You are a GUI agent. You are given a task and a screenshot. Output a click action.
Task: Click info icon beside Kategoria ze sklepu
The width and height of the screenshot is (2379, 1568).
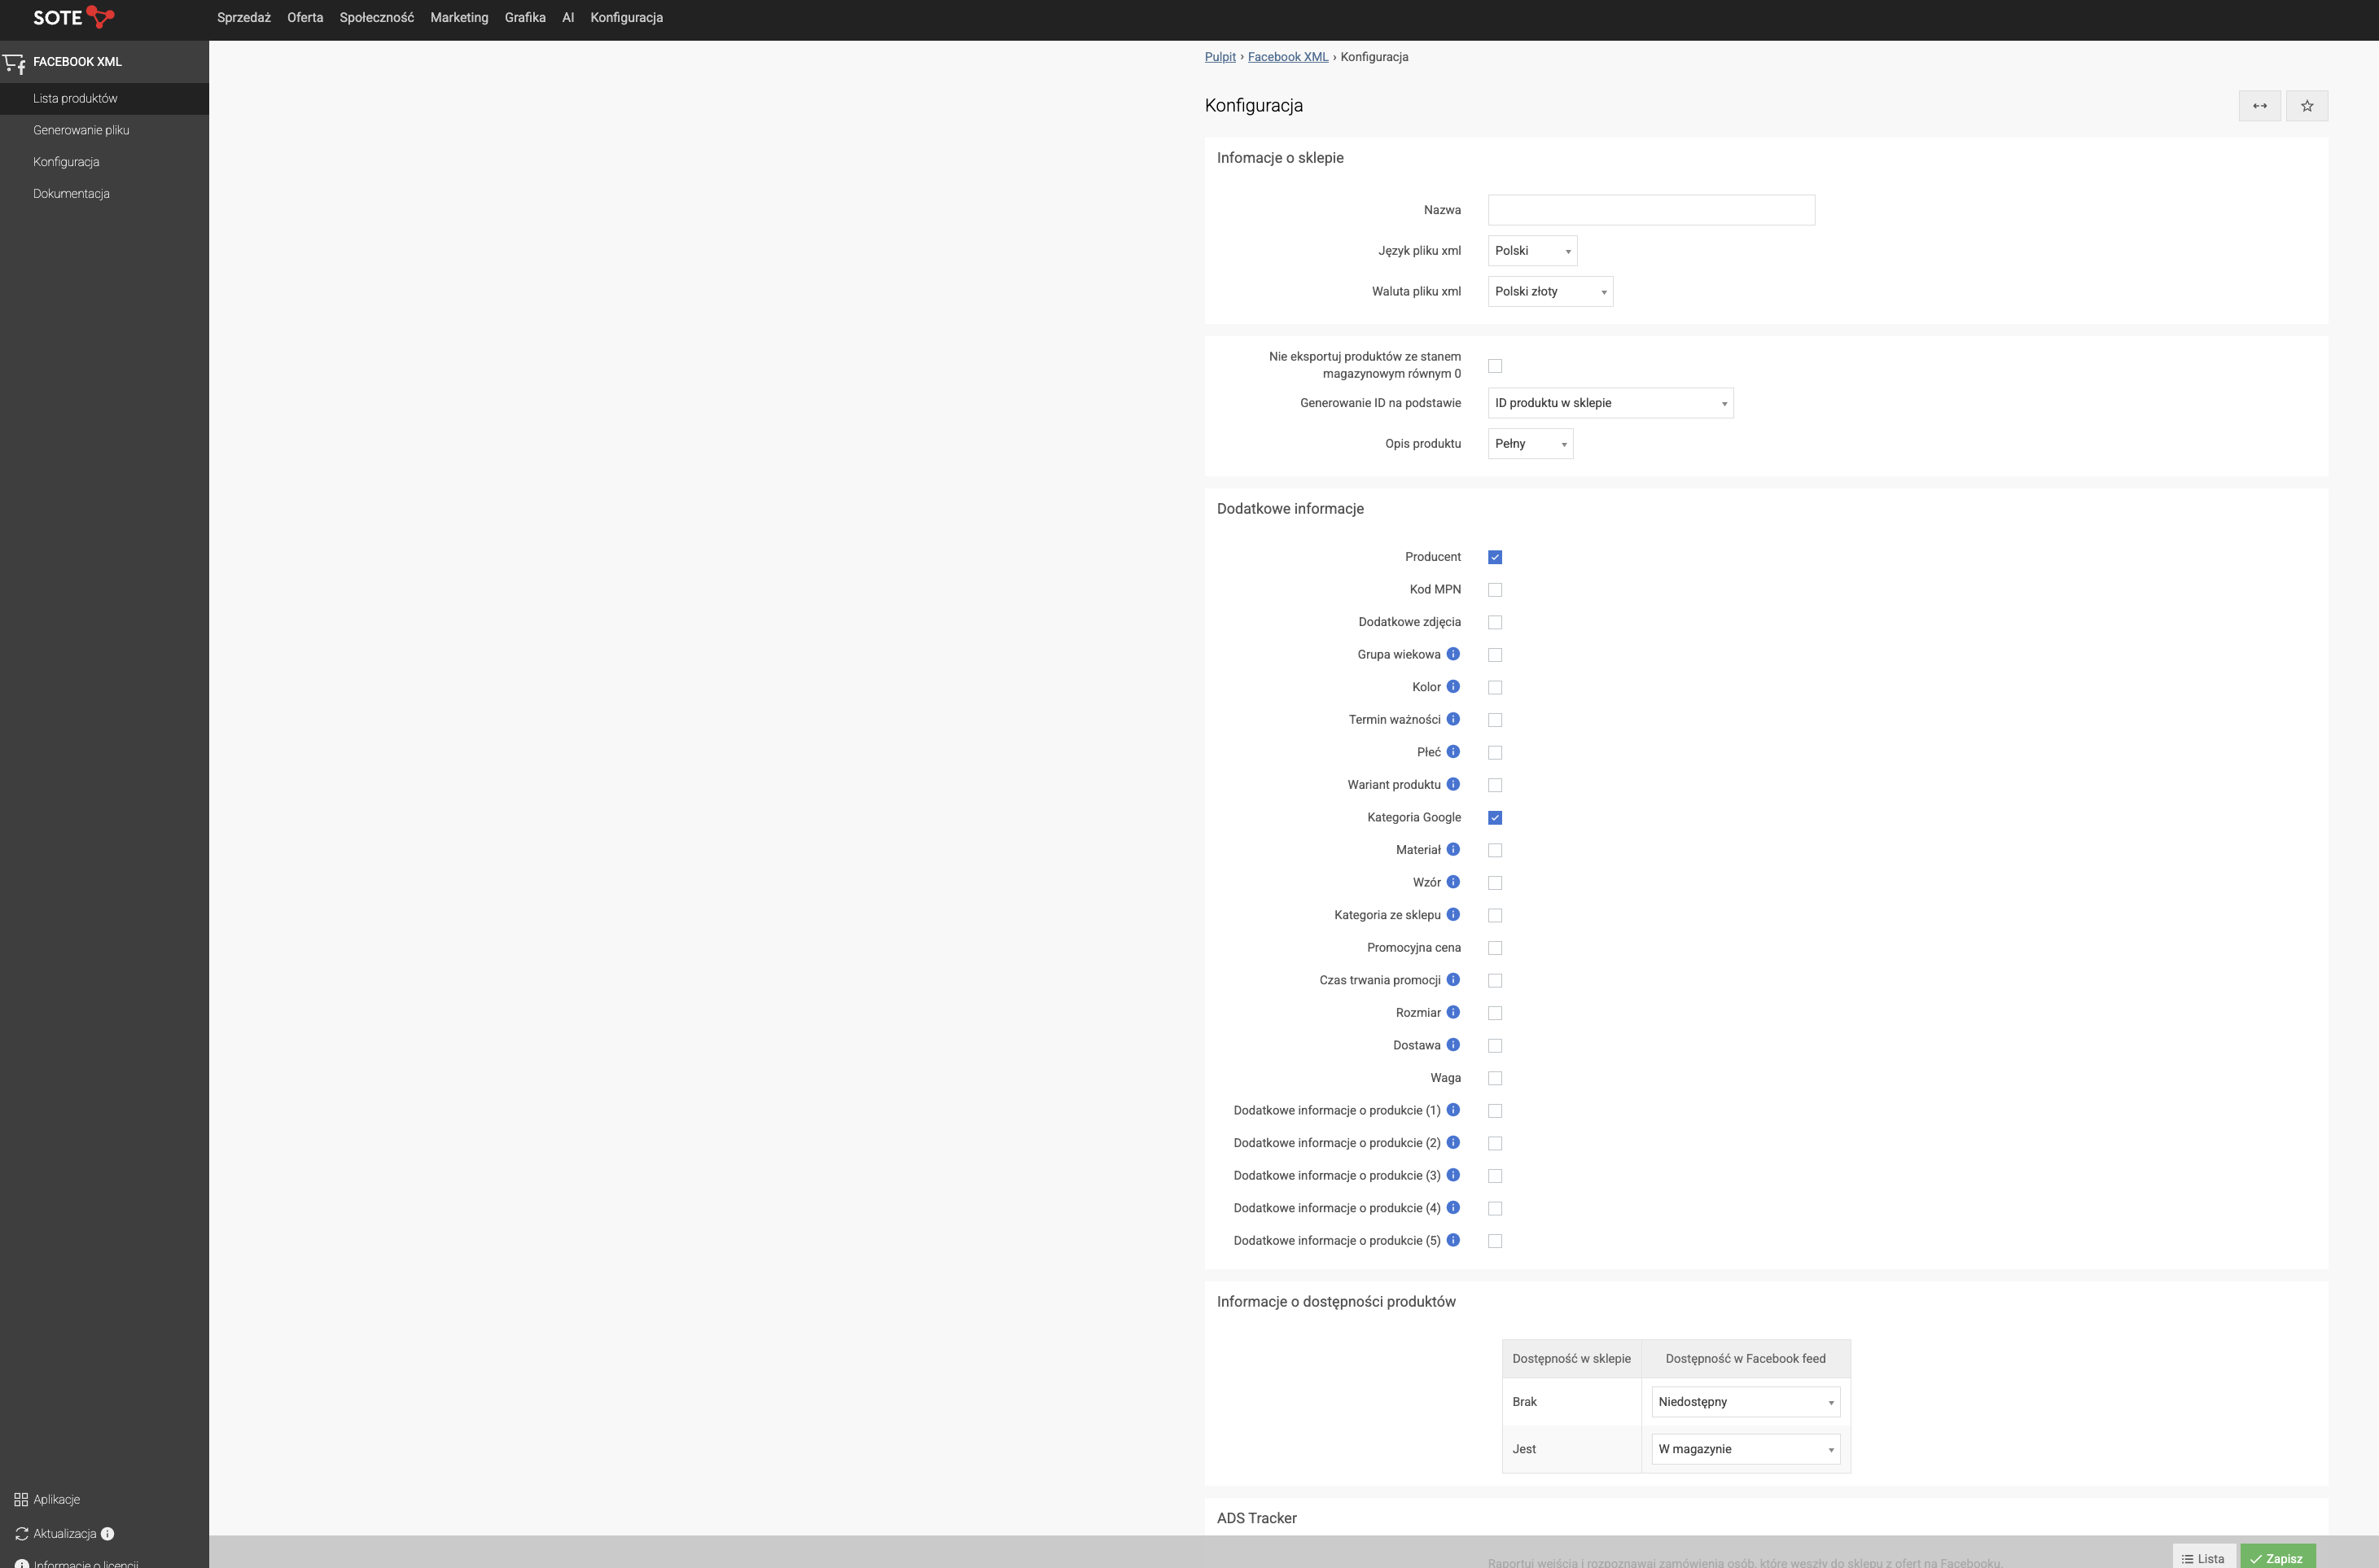coord(1453,915)
